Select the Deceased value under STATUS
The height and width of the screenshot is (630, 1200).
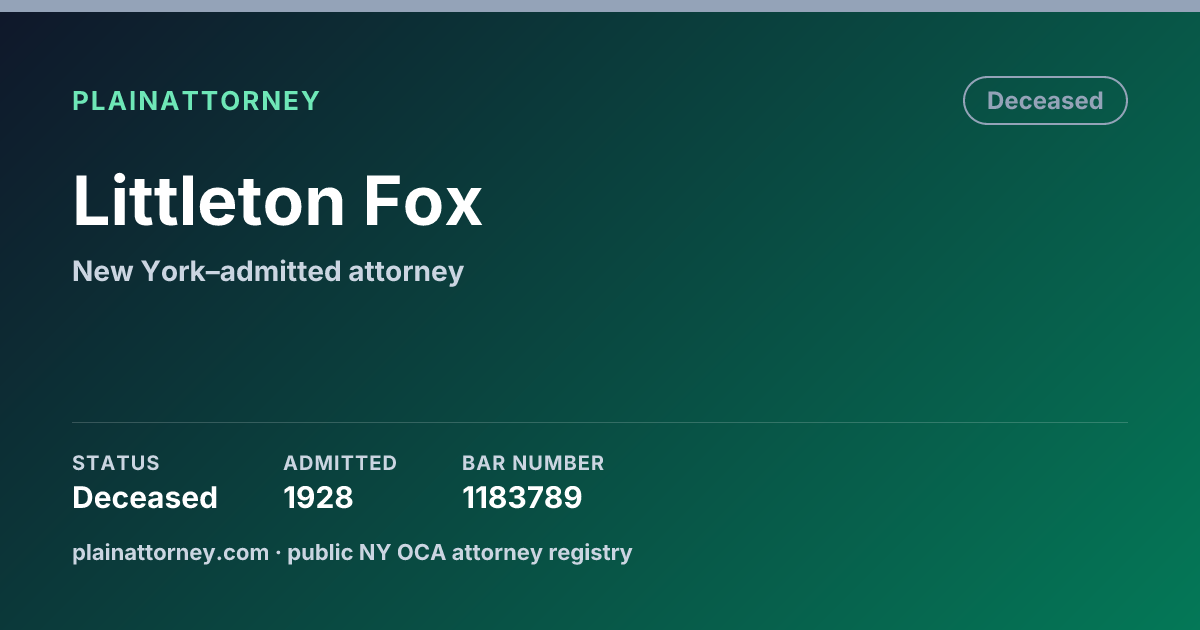(145, 498)
